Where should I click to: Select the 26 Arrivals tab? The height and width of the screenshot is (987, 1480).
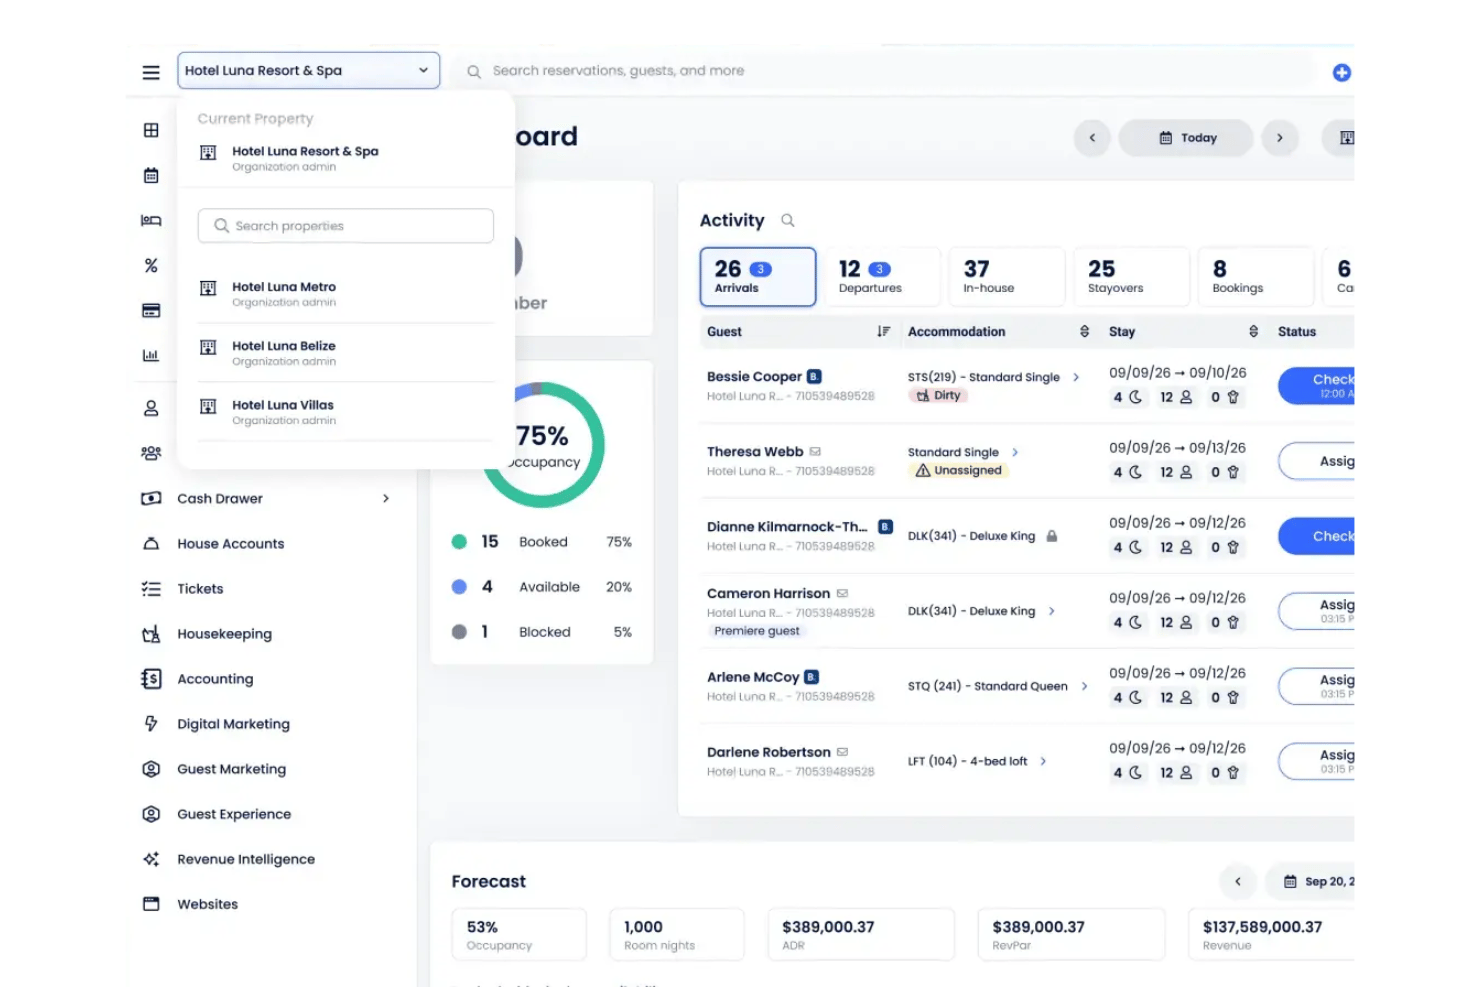[x=758, y=277]
